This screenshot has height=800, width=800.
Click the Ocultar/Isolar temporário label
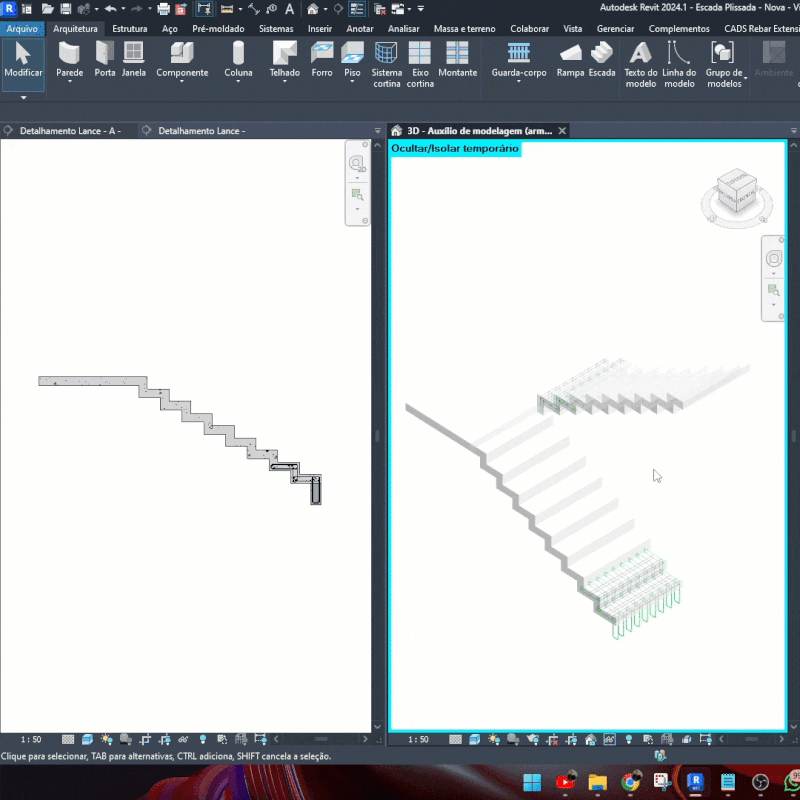click(x=455, y=148)
